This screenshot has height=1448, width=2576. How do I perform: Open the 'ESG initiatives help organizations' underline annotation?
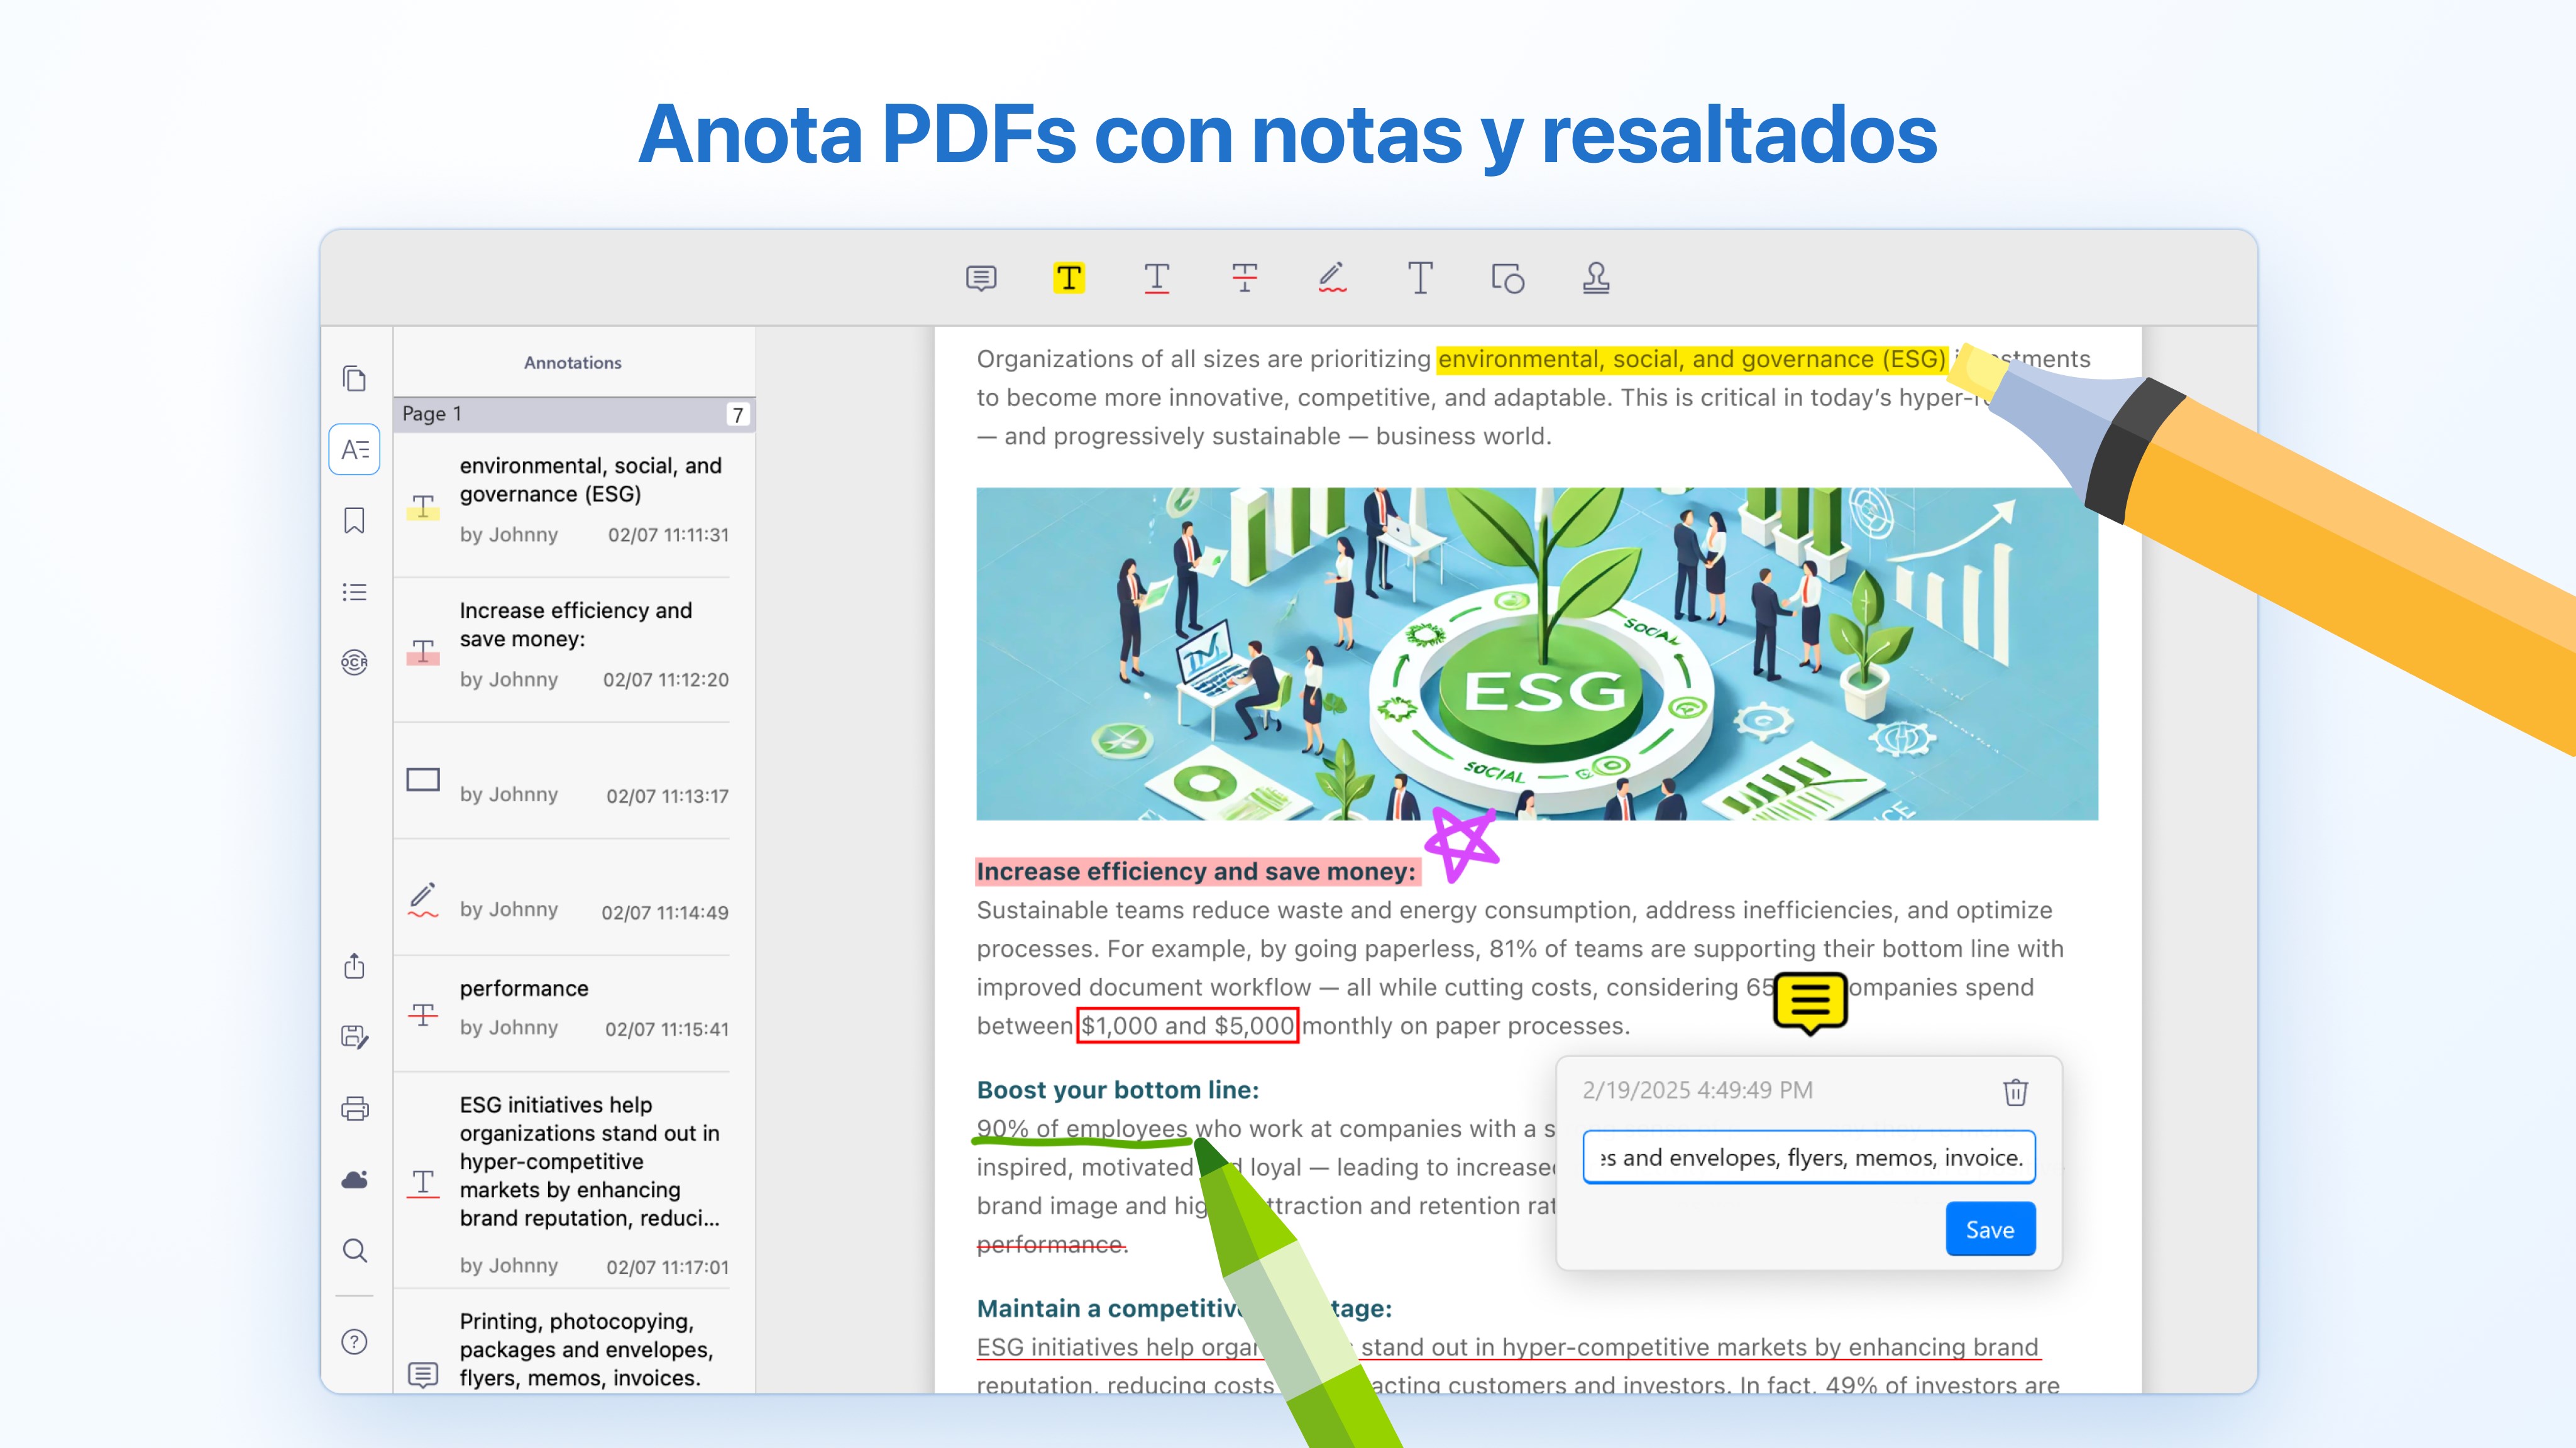pos(574,1180)
